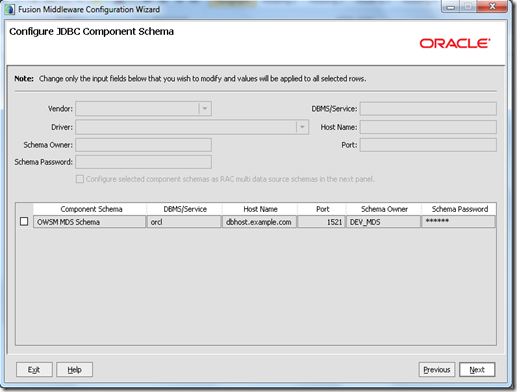Click the Host Name input field
517x392 pixels.
pyautogui.click(x=428, y=127)
